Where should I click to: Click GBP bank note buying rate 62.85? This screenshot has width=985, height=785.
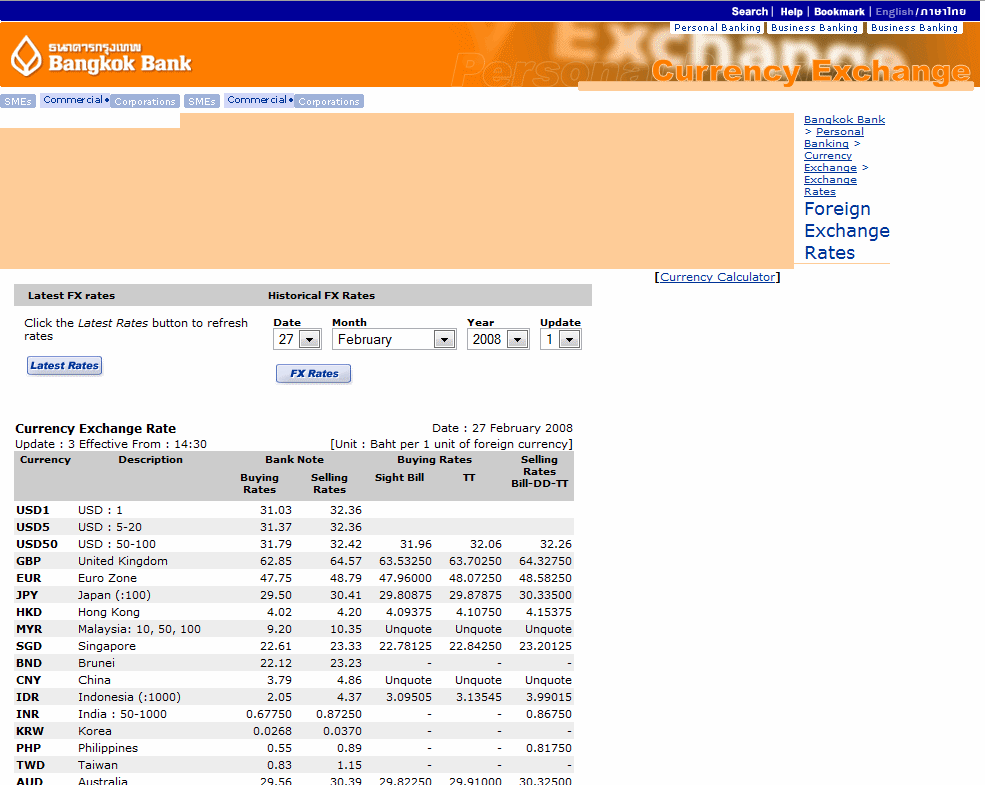tap(276, 561)
